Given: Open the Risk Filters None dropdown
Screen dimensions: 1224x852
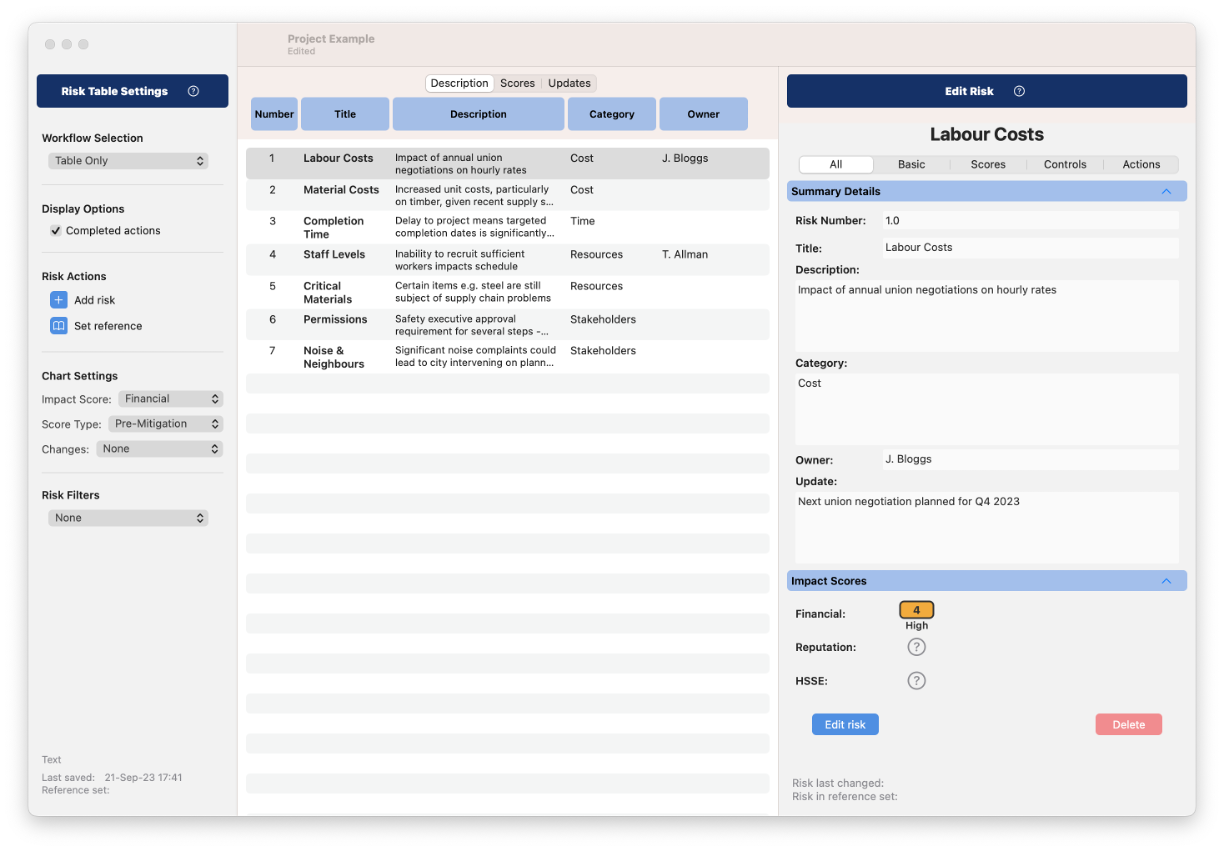Looking at the screenshot, I should tap(128, 518).
